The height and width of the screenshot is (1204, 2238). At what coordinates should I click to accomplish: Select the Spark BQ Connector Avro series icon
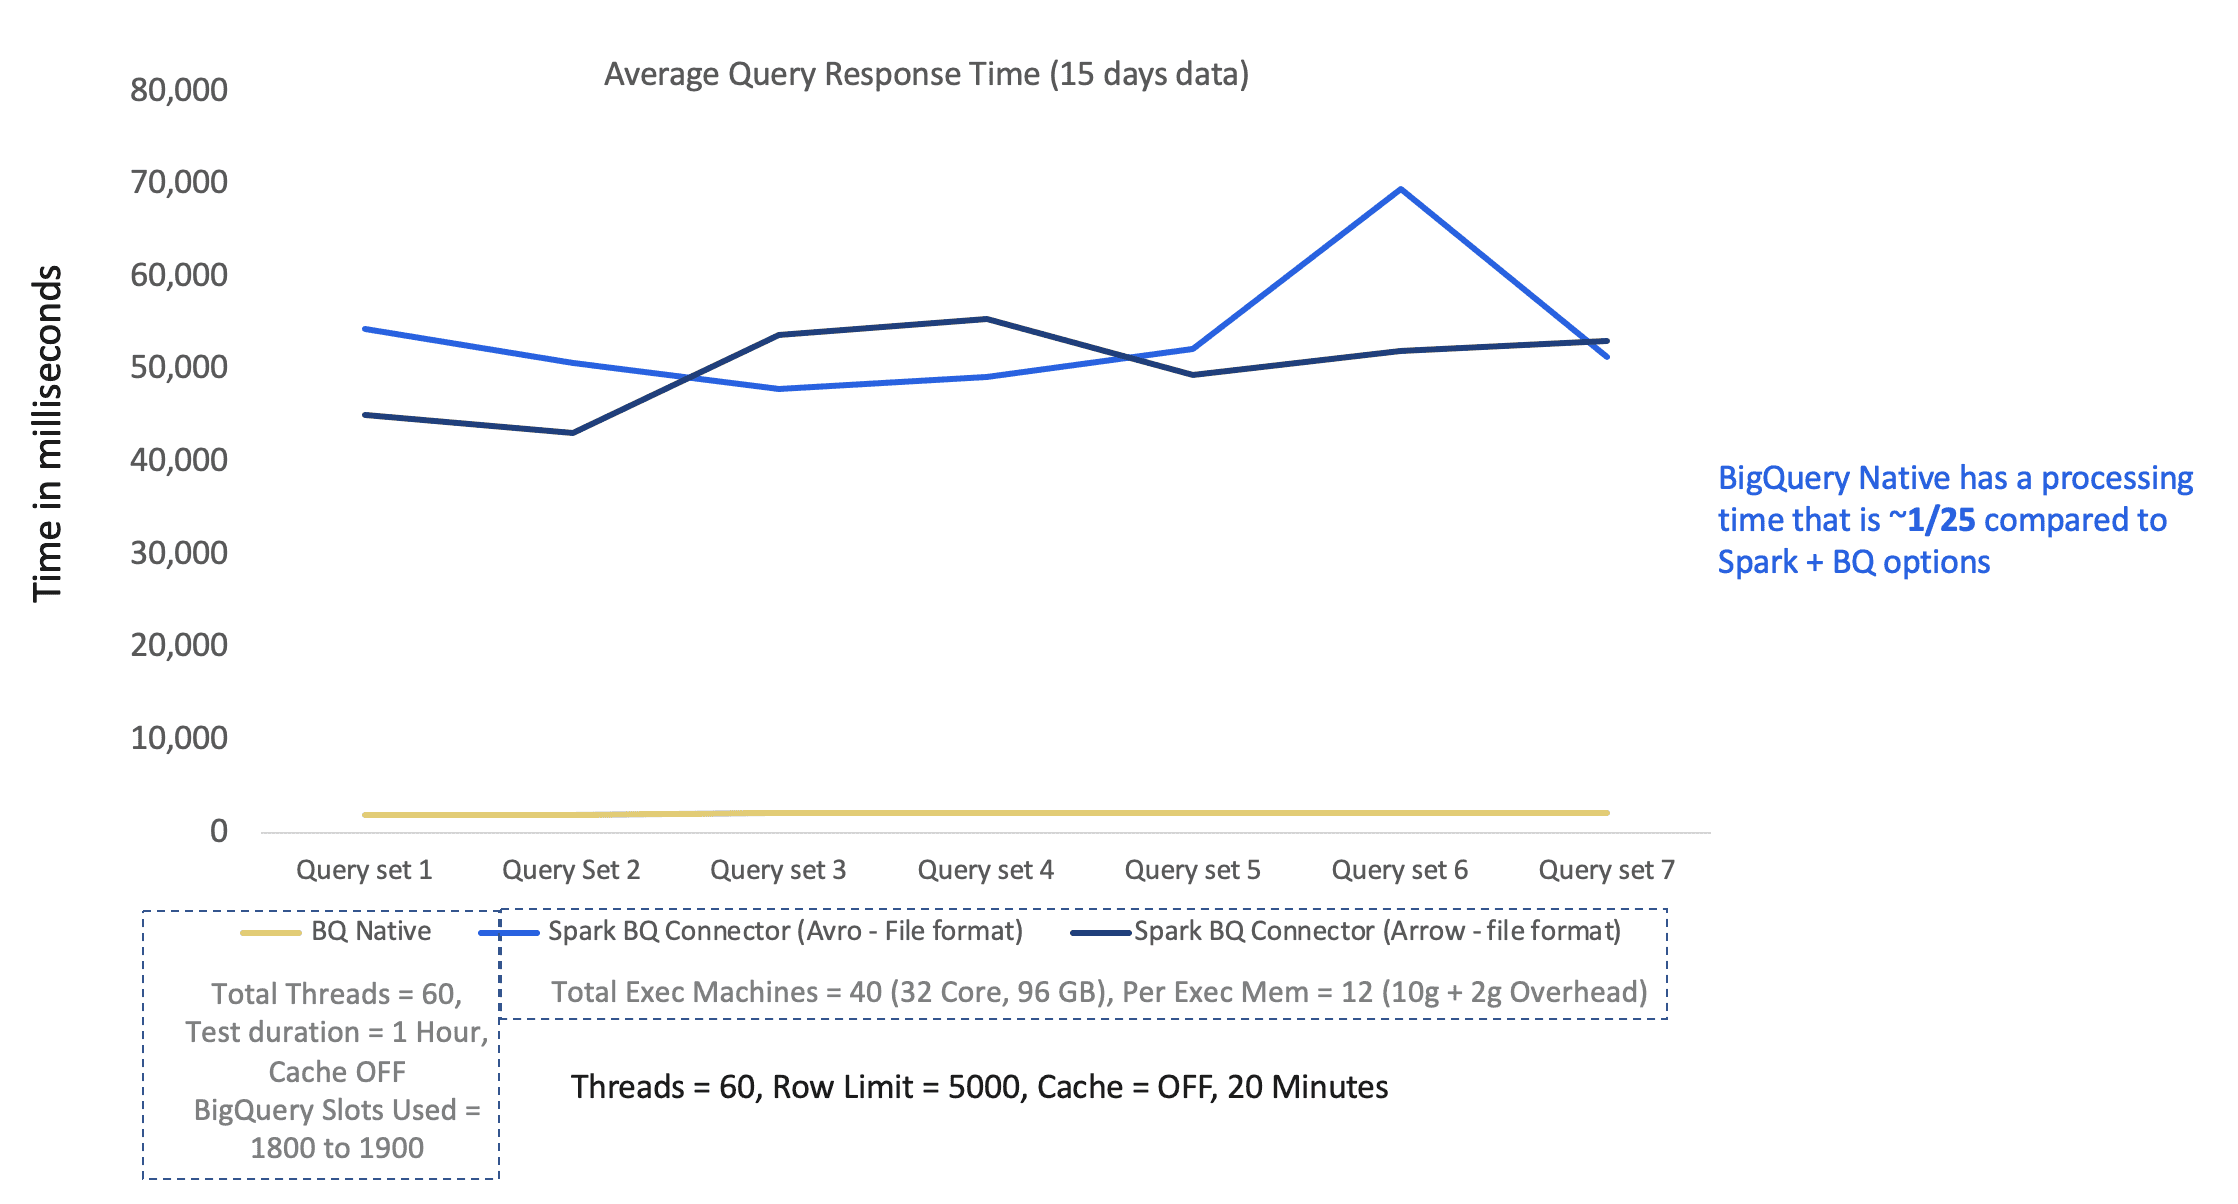(x=516, y=936)
